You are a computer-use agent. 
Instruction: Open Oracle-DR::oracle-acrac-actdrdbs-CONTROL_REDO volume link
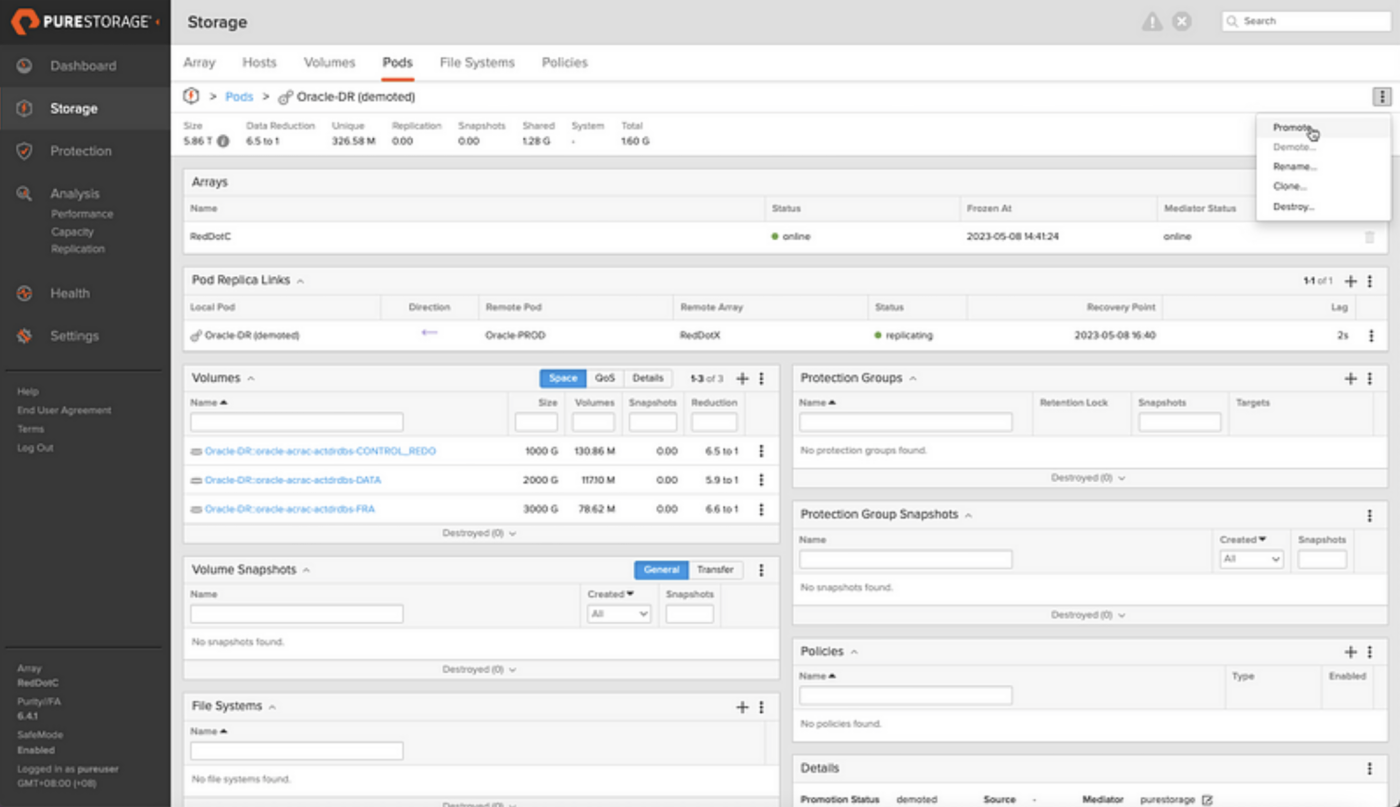(x=320, y=451)
